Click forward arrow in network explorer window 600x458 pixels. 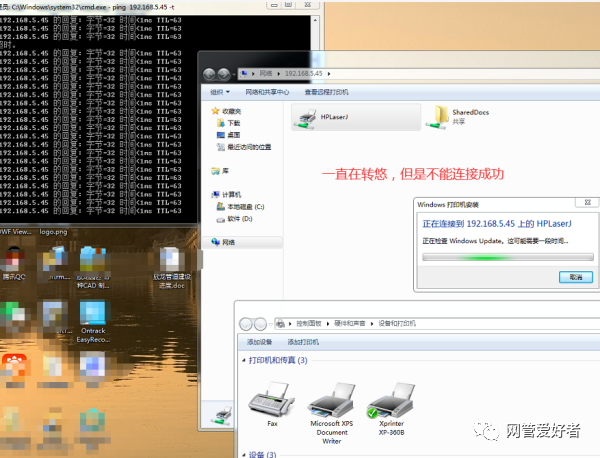[x=224, y=74]
